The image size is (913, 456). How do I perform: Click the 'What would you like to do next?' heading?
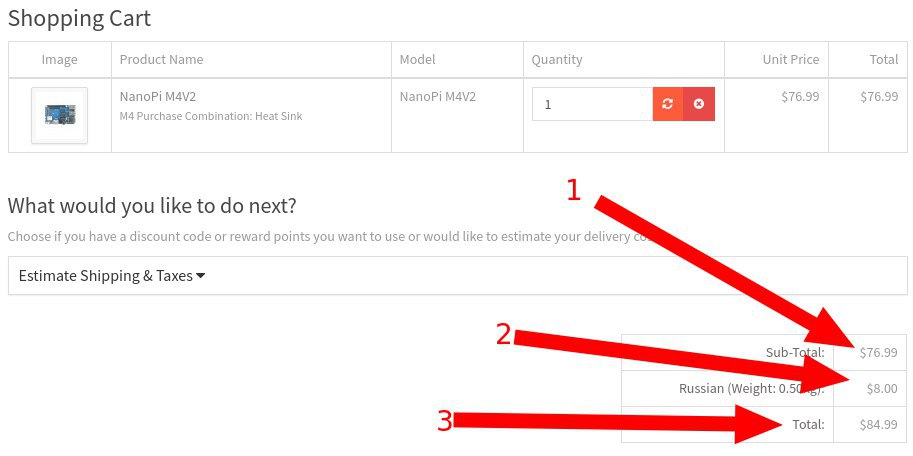click(x=152, y=206)
